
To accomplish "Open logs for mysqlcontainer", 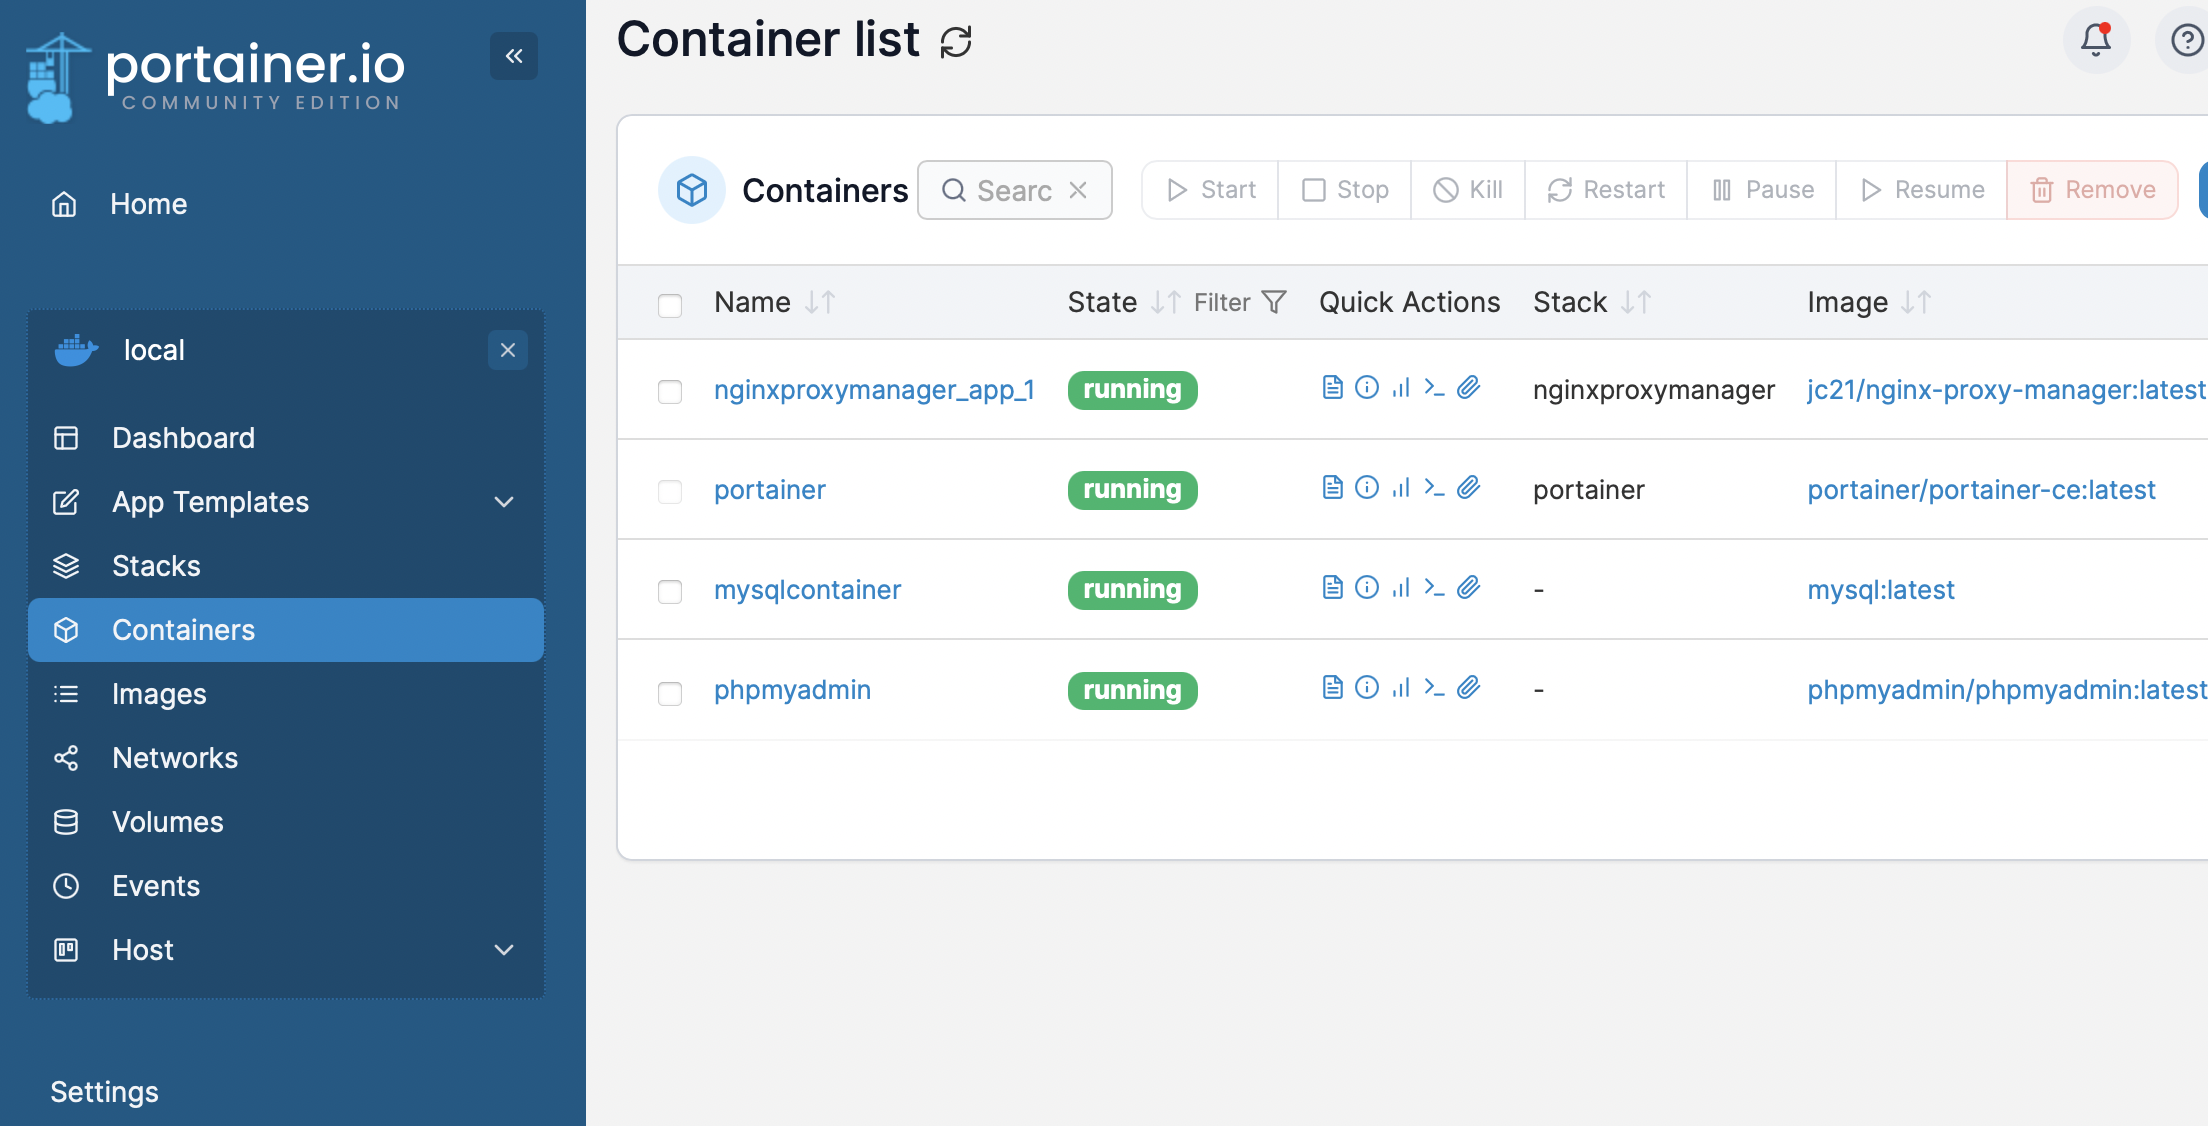I will coord(1332,587).
